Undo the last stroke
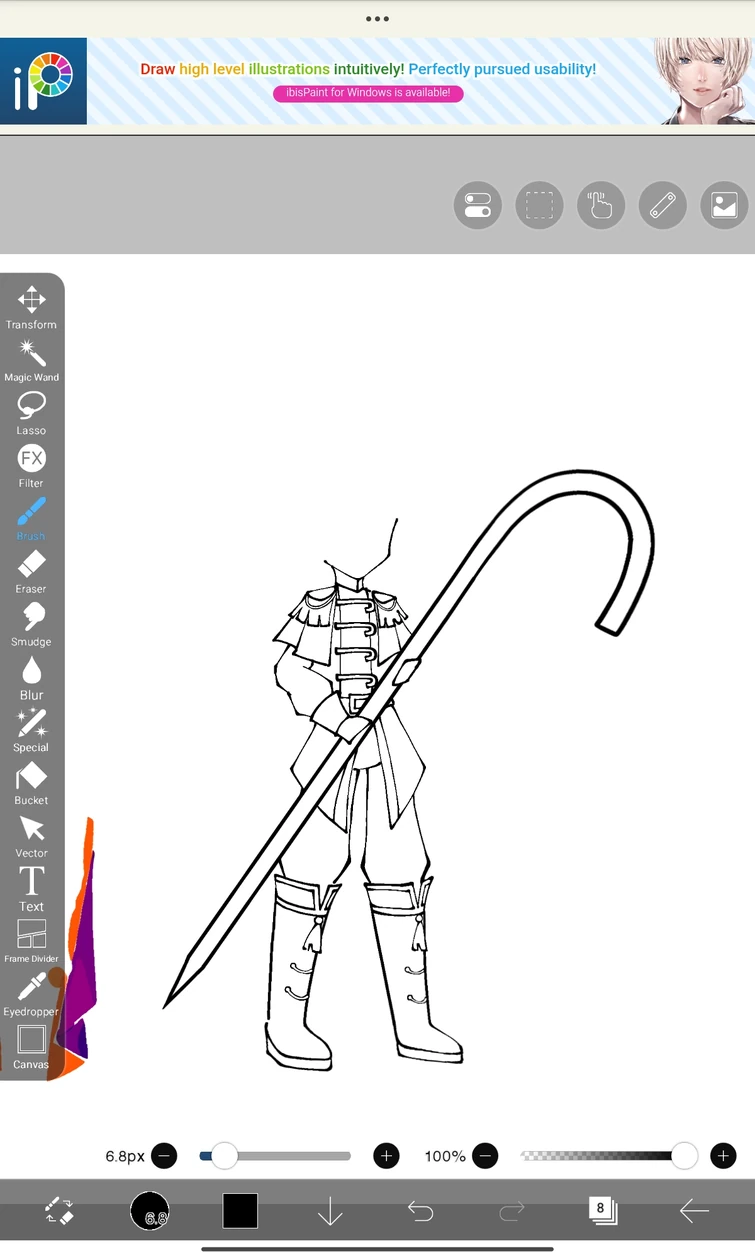The image size is (755, 1258). 421,1212
